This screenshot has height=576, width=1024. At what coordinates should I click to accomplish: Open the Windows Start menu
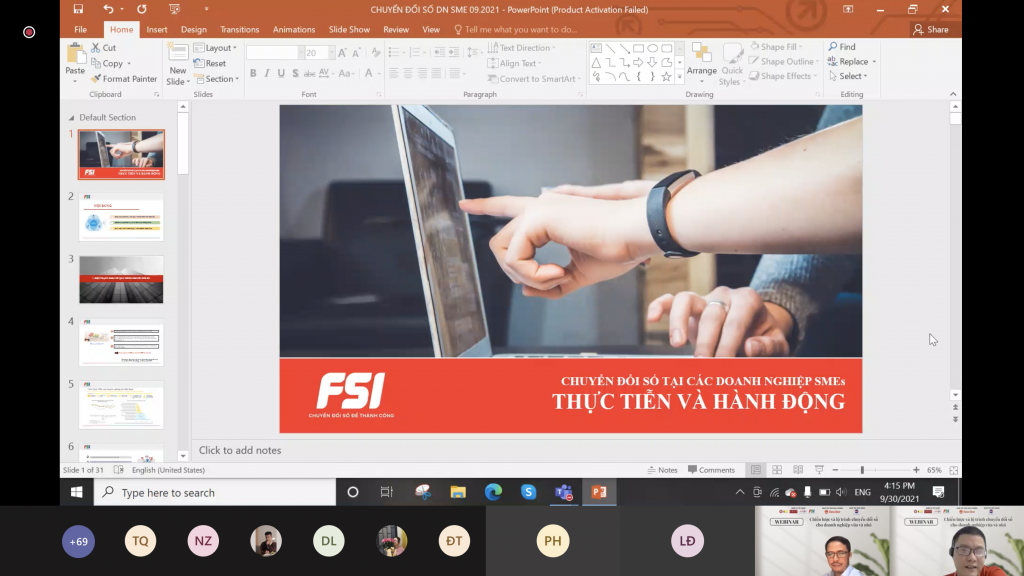click(76, 492)
